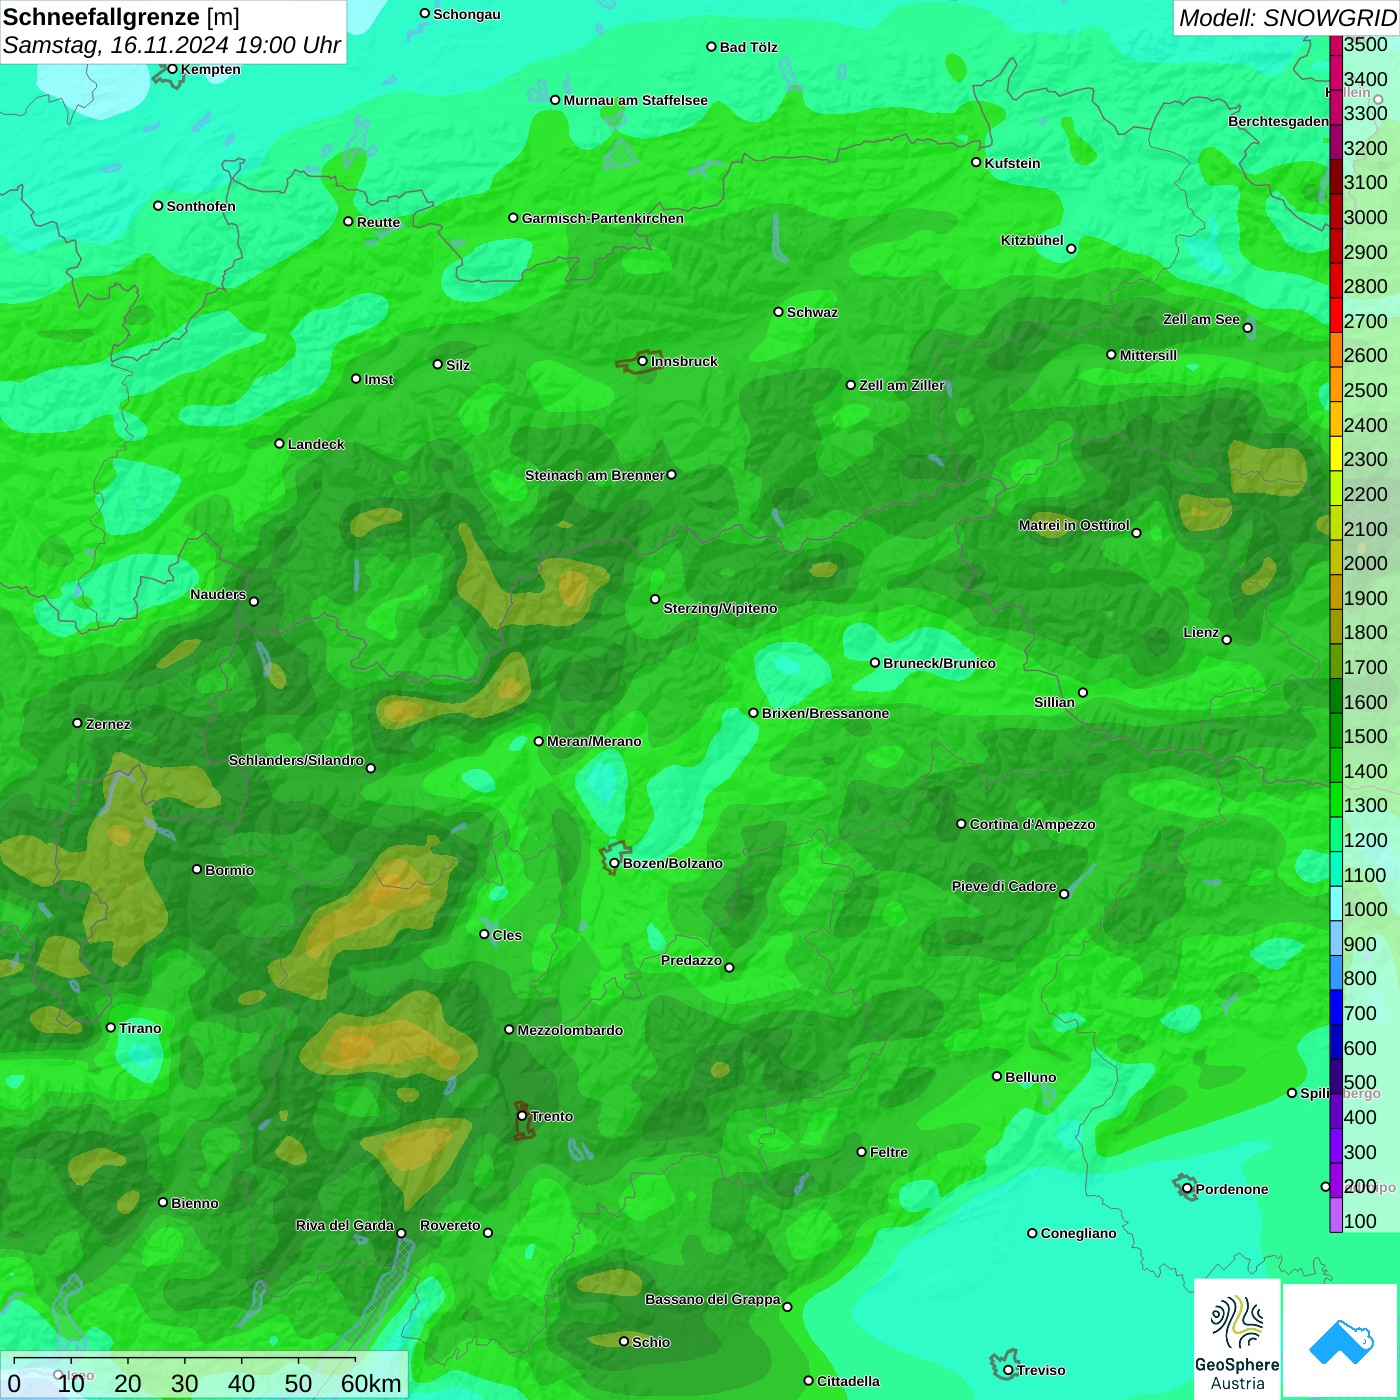Click the Murnau am Staffelsee label
Screen dimensions: 1400x1400
click(635, 100)
